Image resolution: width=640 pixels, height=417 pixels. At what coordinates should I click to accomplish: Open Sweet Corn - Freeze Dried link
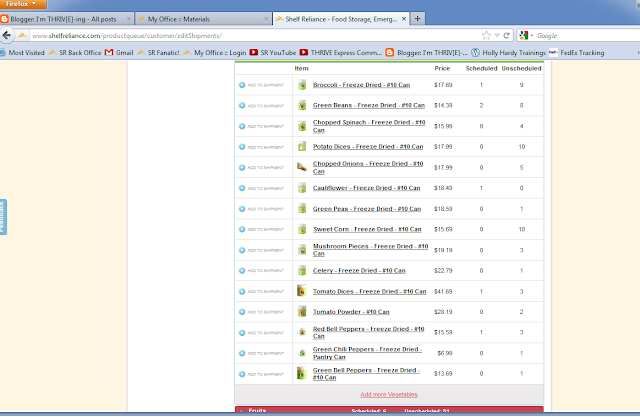tap(367, 229)
